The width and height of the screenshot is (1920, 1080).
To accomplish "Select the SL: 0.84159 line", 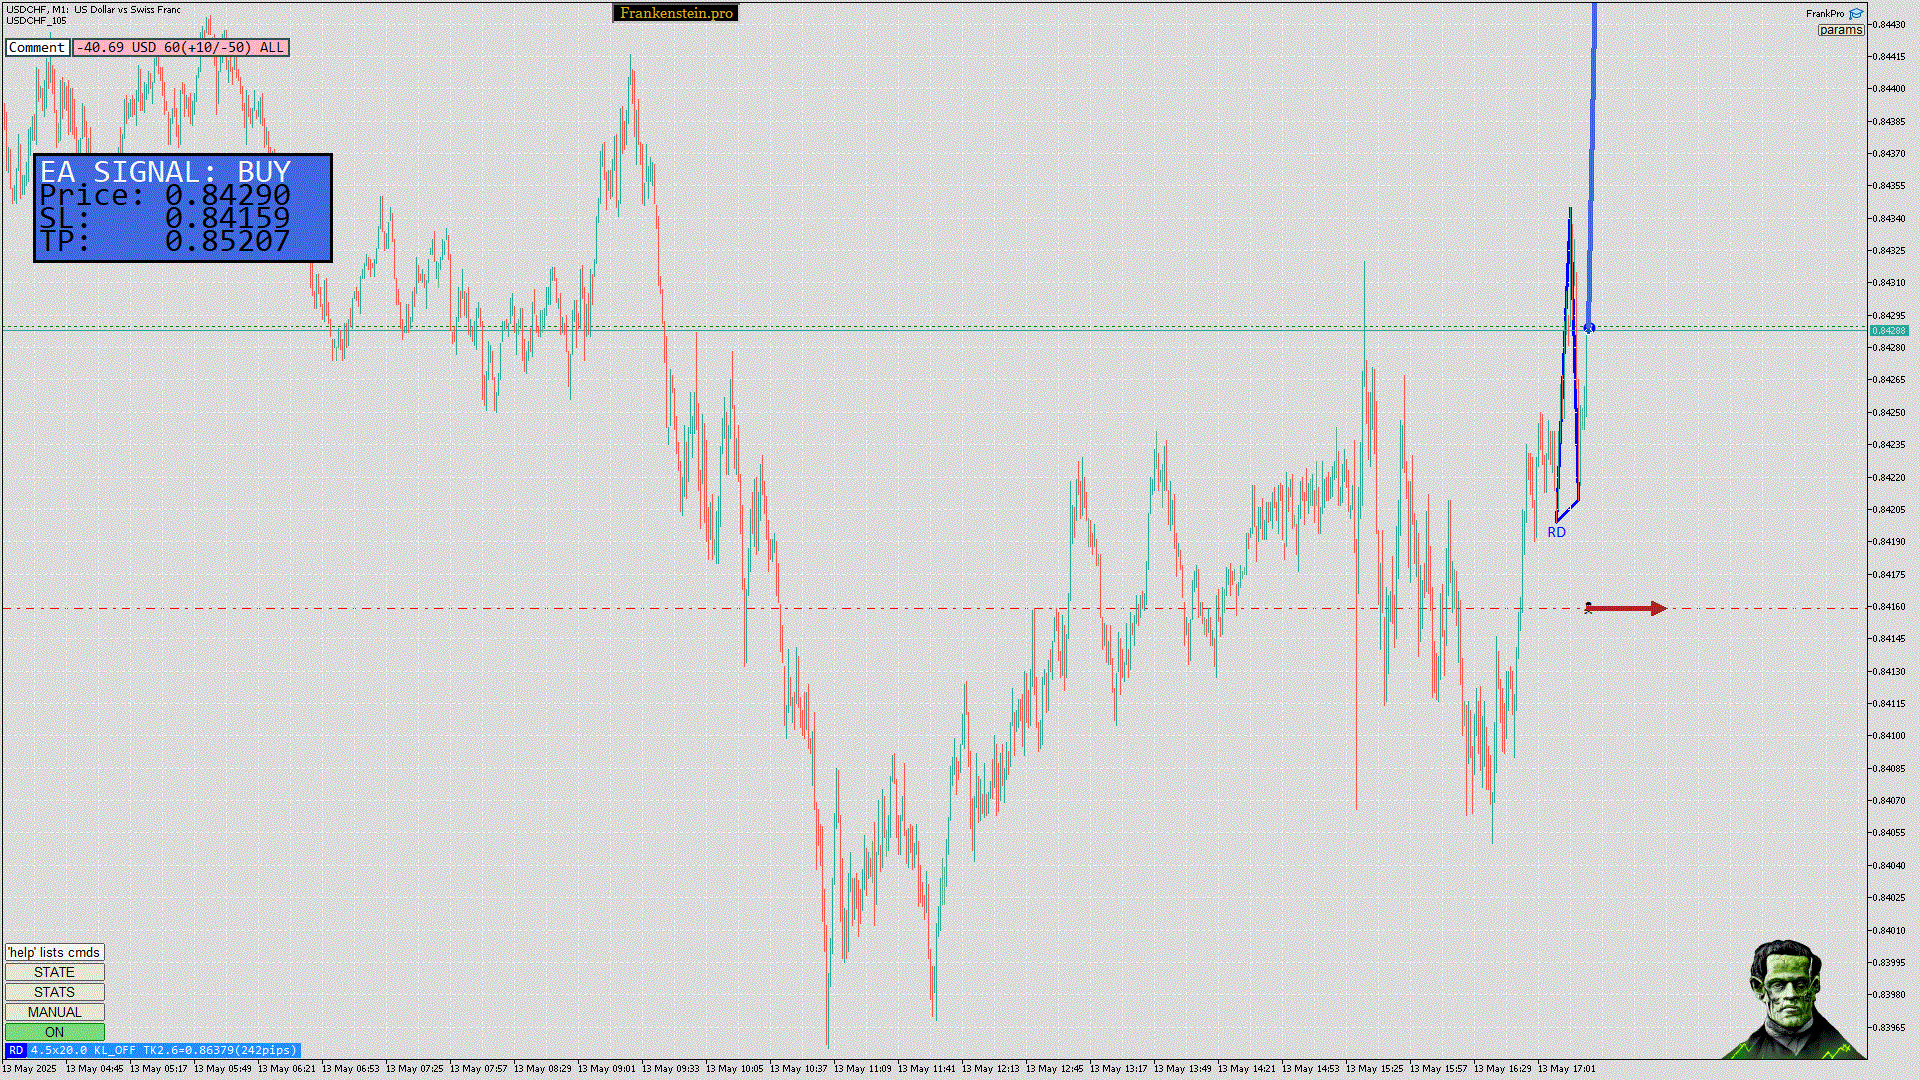I will click(x=165, y=217).
